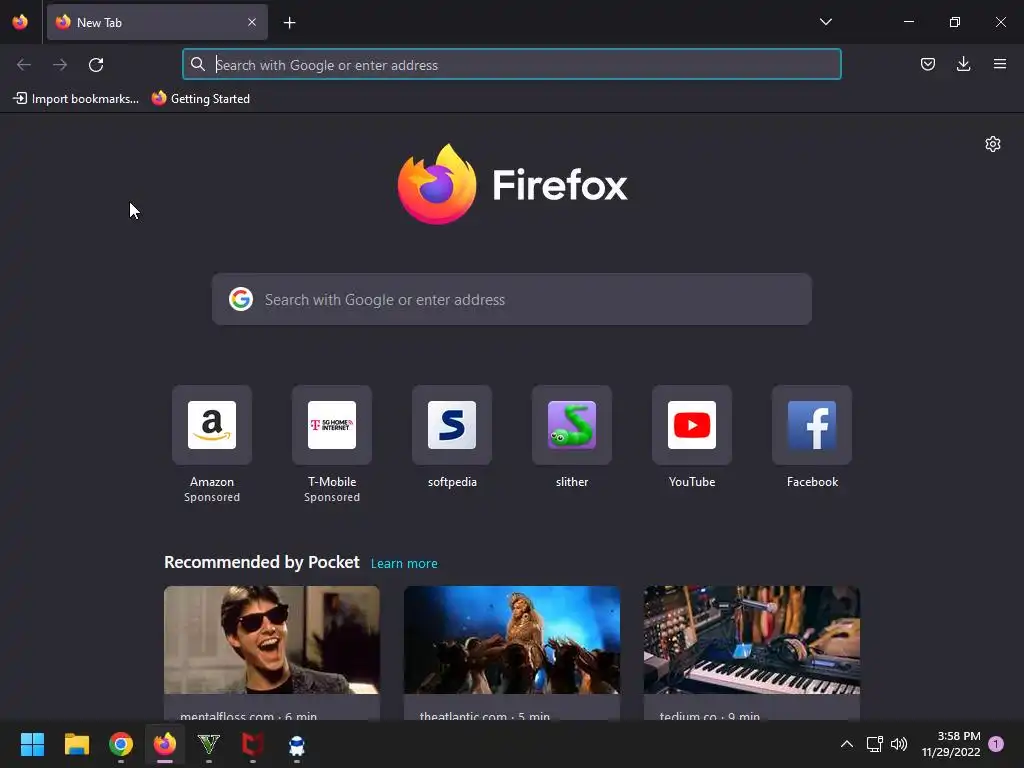Screen dimensions: 1024x768
Task: Open Firefox View pinned icon
Action: [20, 22]
